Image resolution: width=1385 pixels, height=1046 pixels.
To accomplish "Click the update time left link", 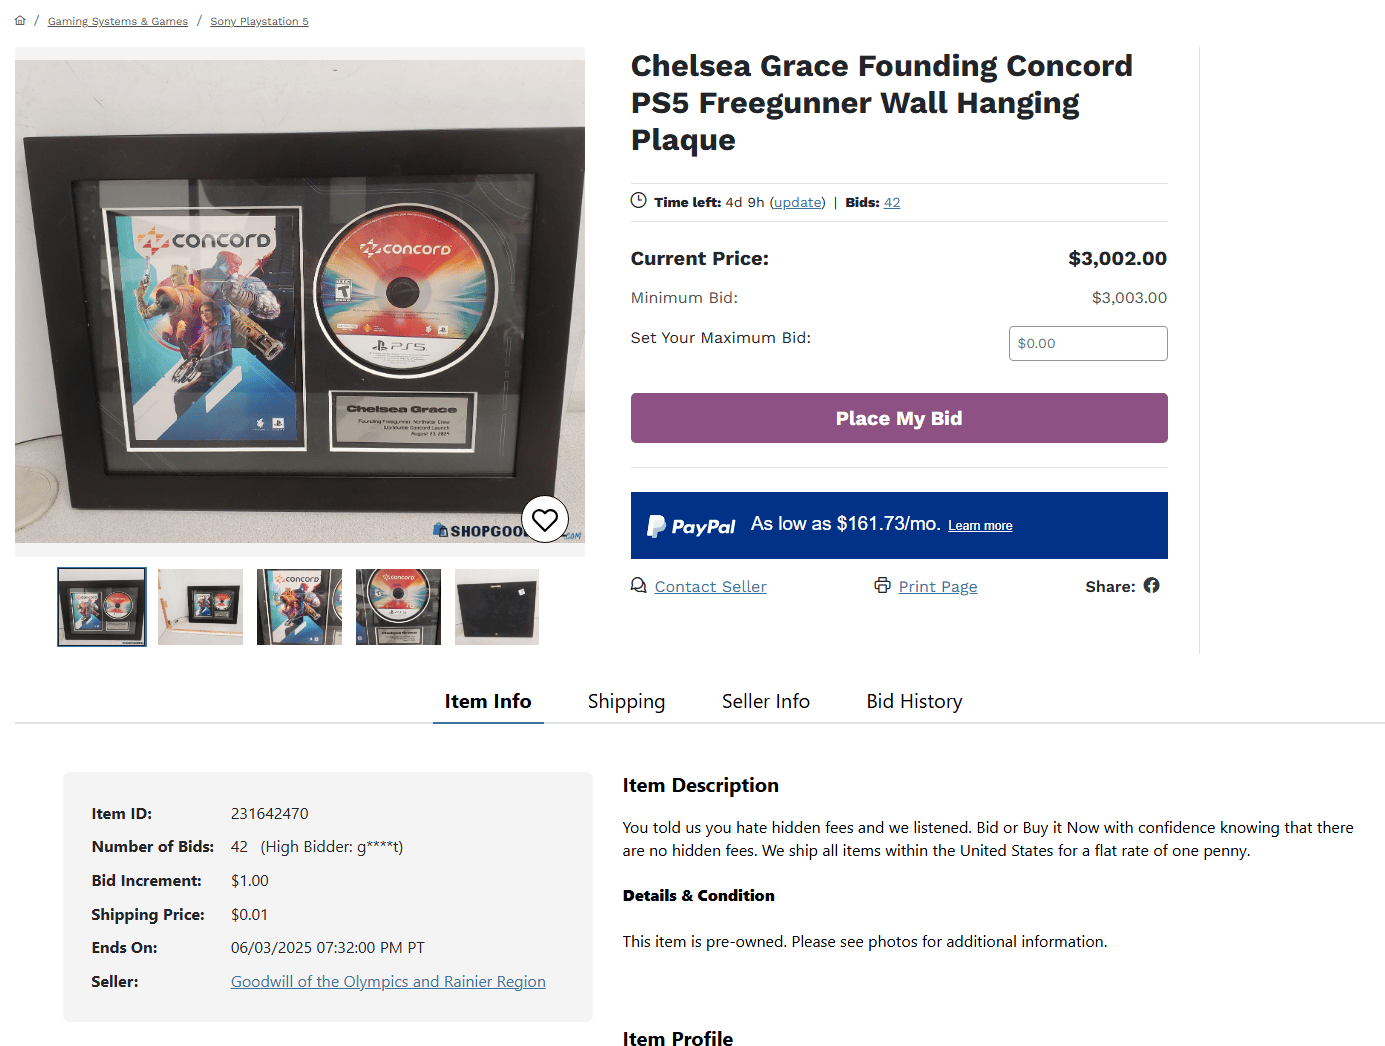I will pos(798,202).
